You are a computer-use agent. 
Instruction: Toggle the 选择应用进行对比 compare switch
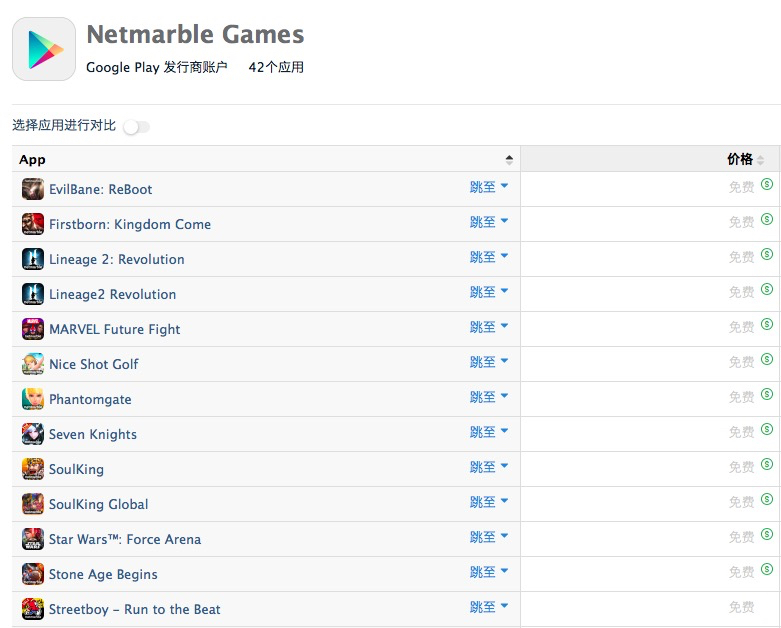click(x=136, y=127)
